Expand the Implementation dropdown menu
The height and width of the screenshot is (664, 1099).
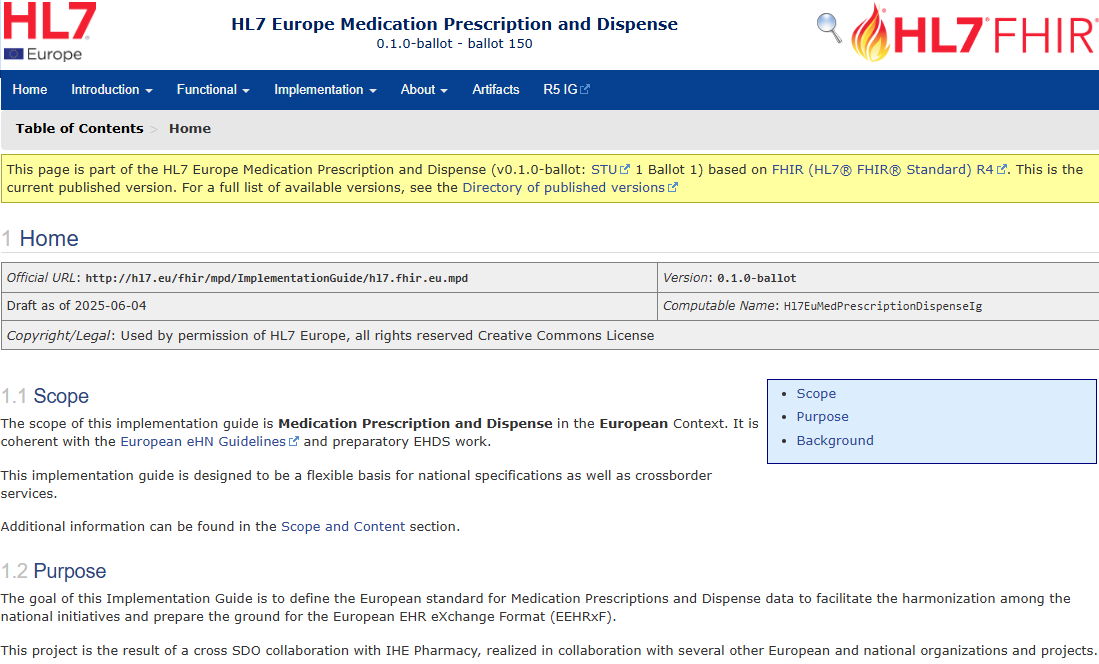pyautogui.click(x=325, y=90)
